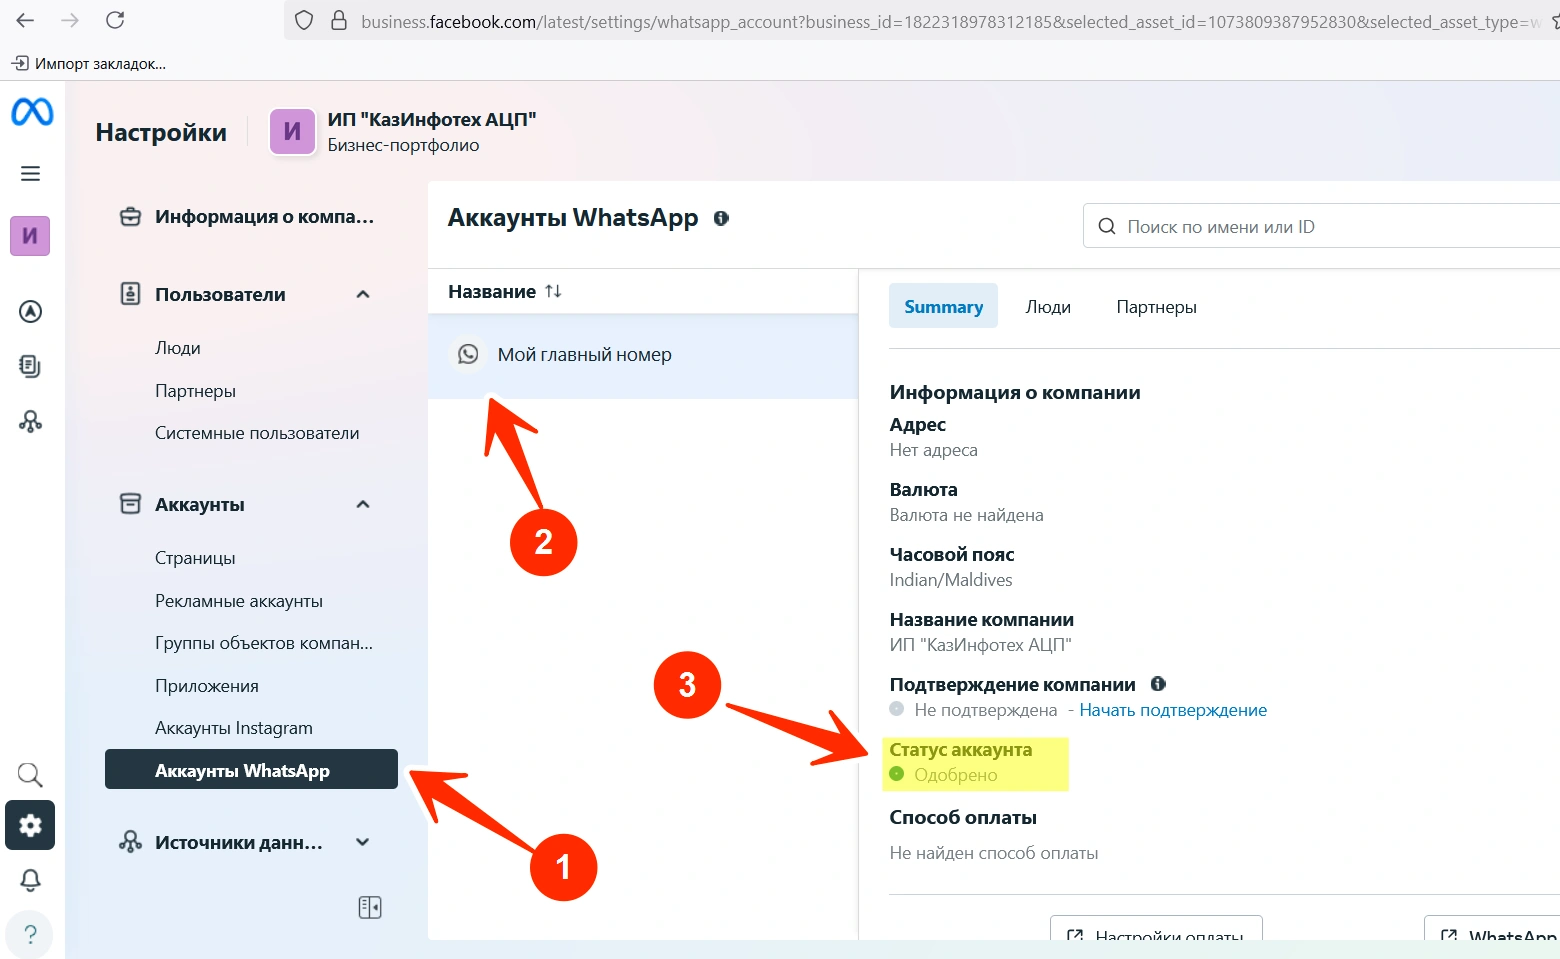The width and height of the screenshot is (1560, 959).
Task: Click the ИП "КазИнфотех АЦП" business portfolio avatar
Action: [x=292, y=132]
